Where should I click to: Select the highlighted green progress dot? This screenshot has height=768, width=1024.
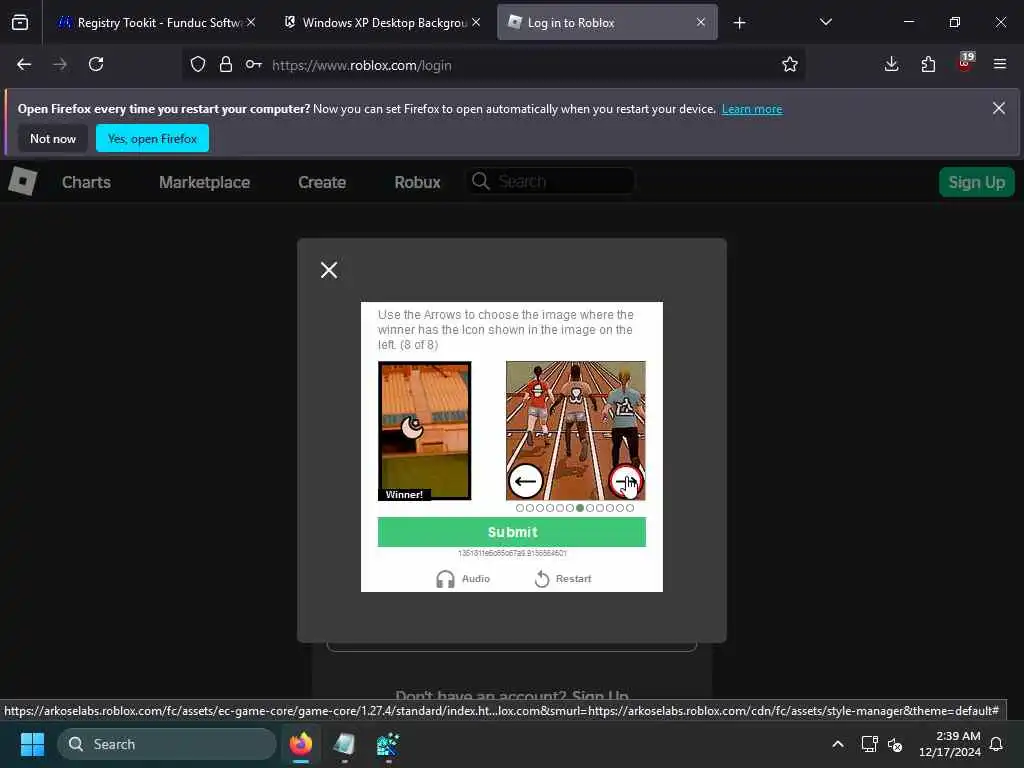click(580, 508)
